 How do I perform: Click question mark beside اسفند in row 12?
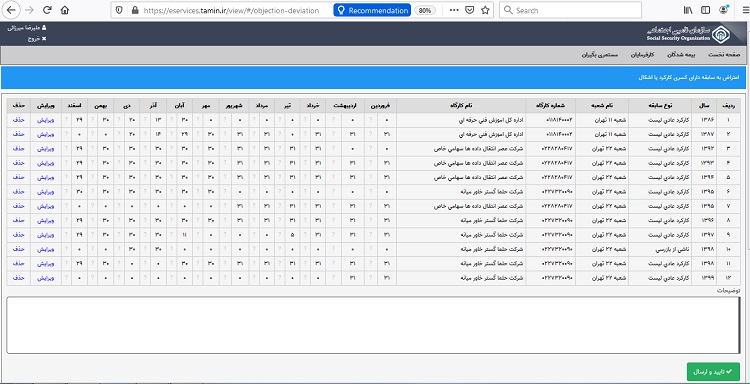coord(66,278)
